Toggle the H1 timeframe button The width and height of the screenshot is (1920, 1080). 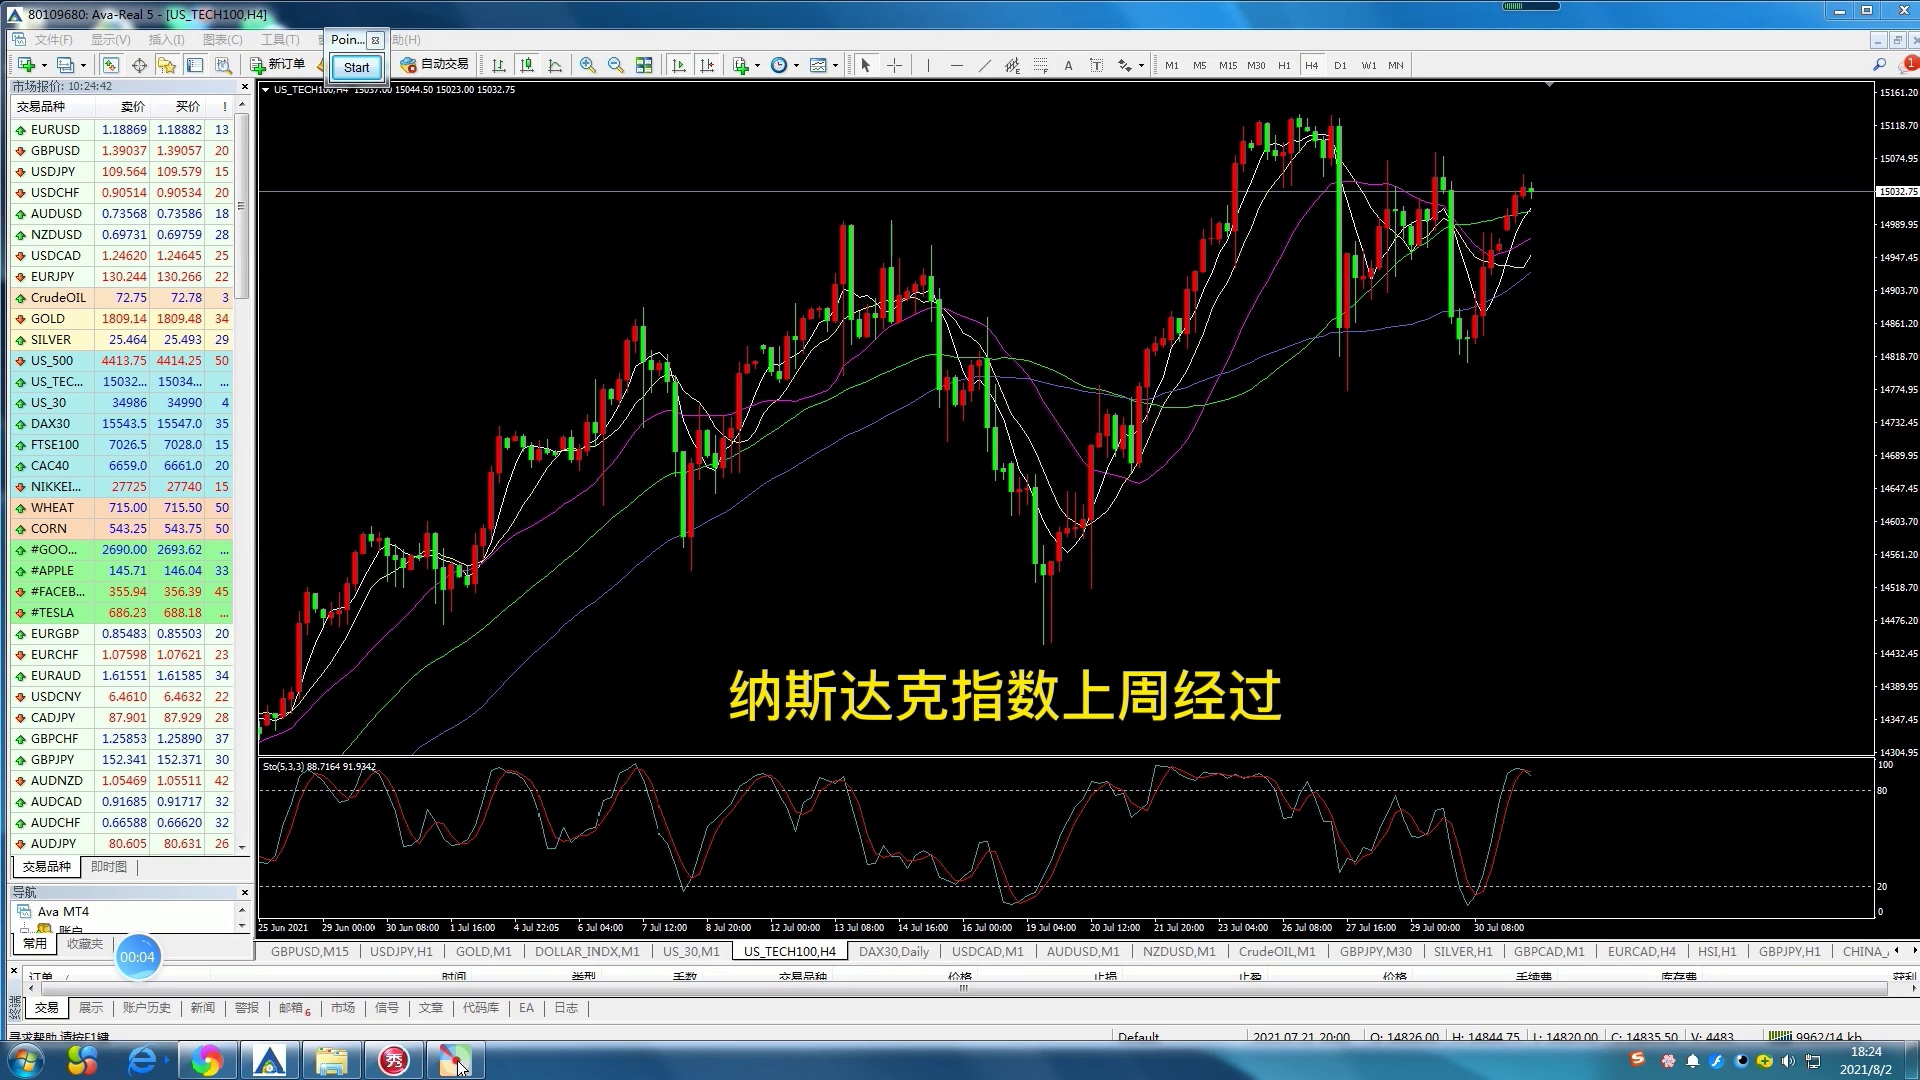tap(1284, 65)
